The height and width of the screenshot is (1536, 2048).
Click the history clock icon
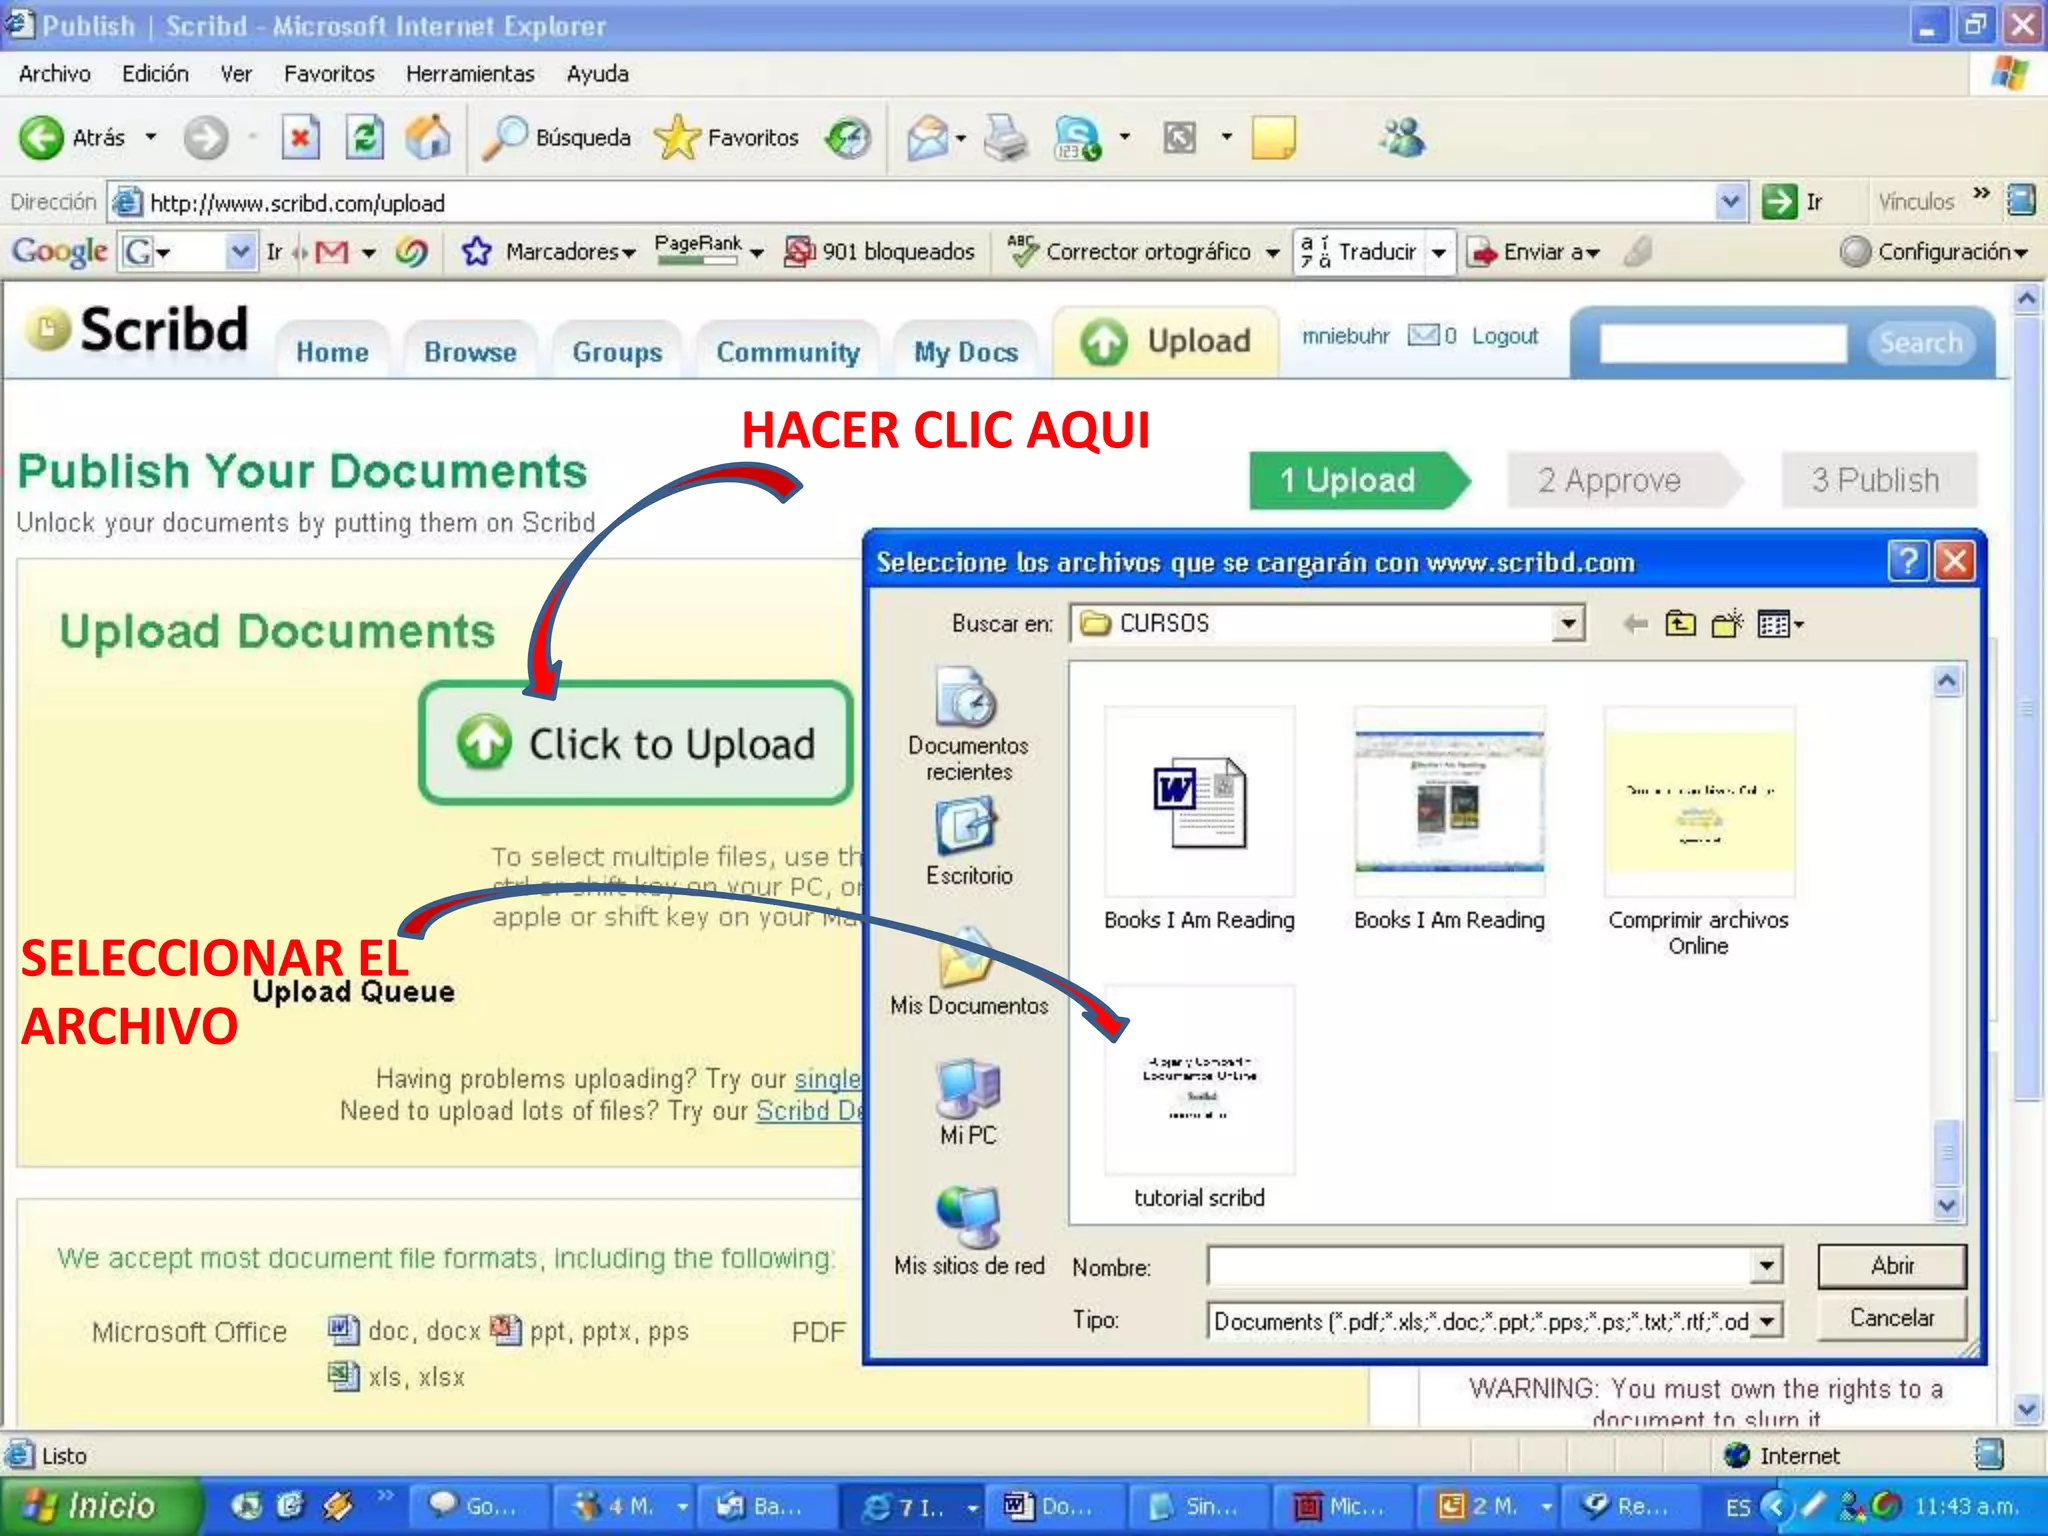(x=848, y=138)
